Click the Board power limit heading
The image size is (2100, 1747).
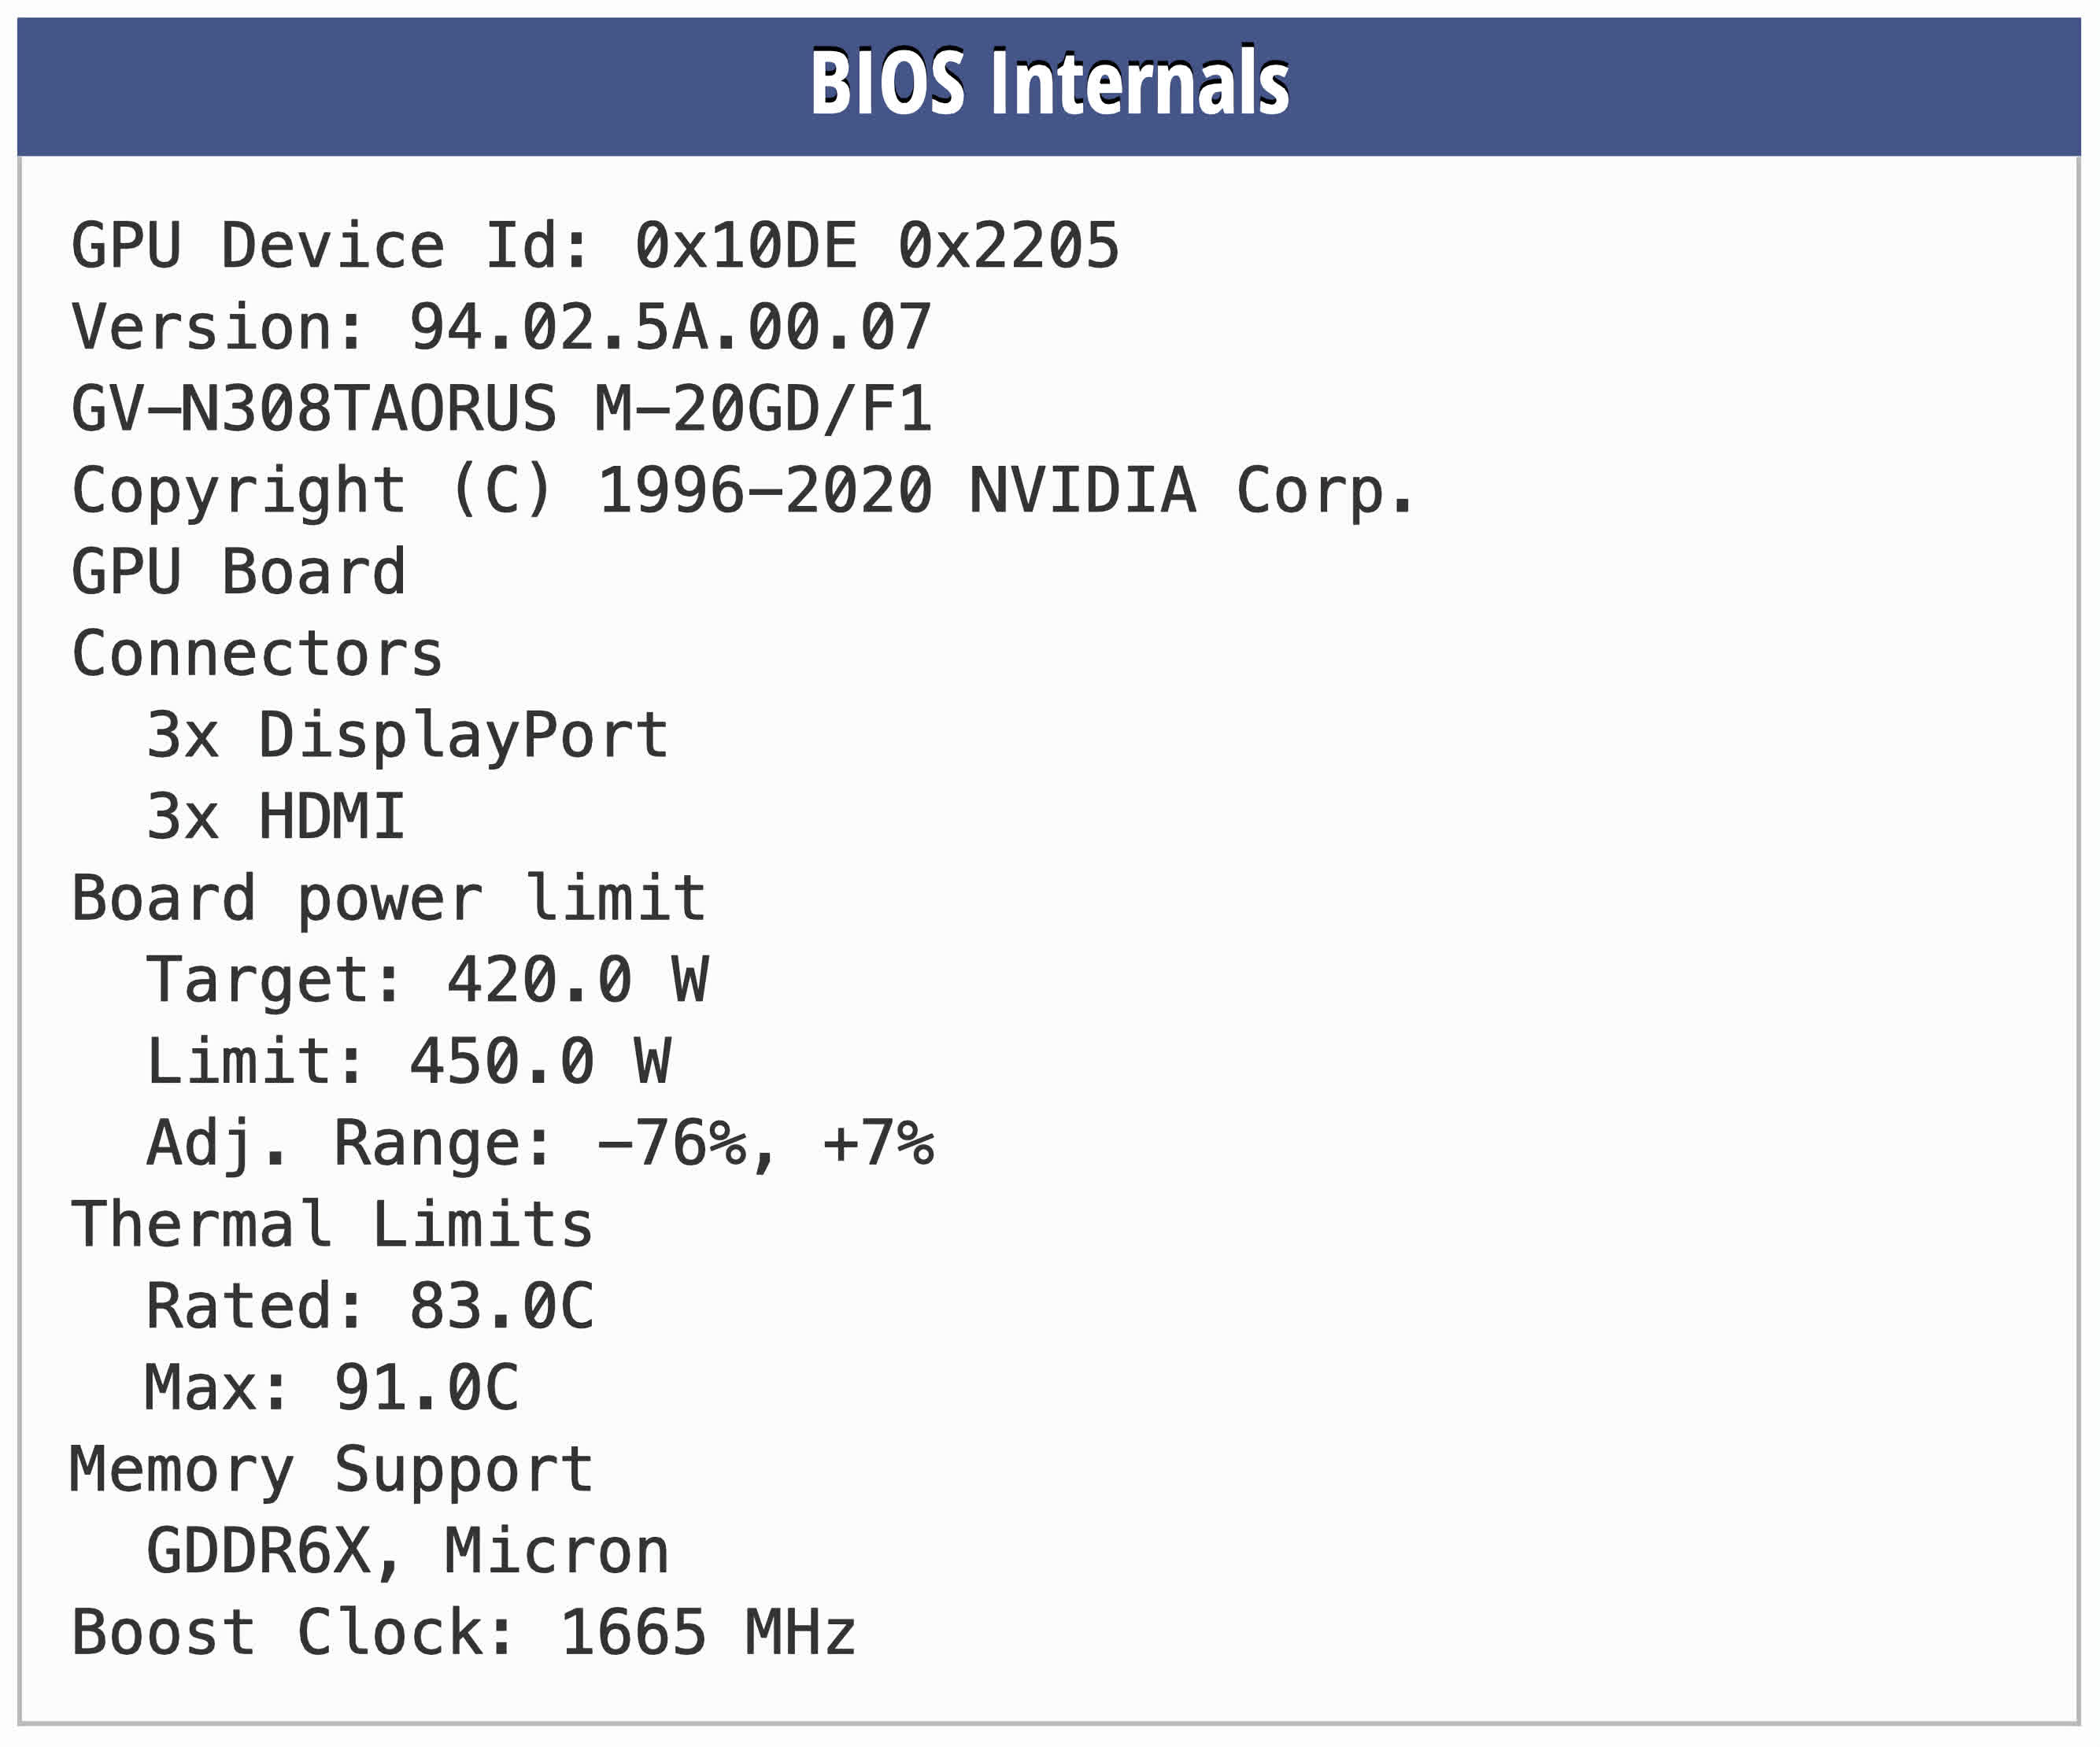[x=389, y=898]
